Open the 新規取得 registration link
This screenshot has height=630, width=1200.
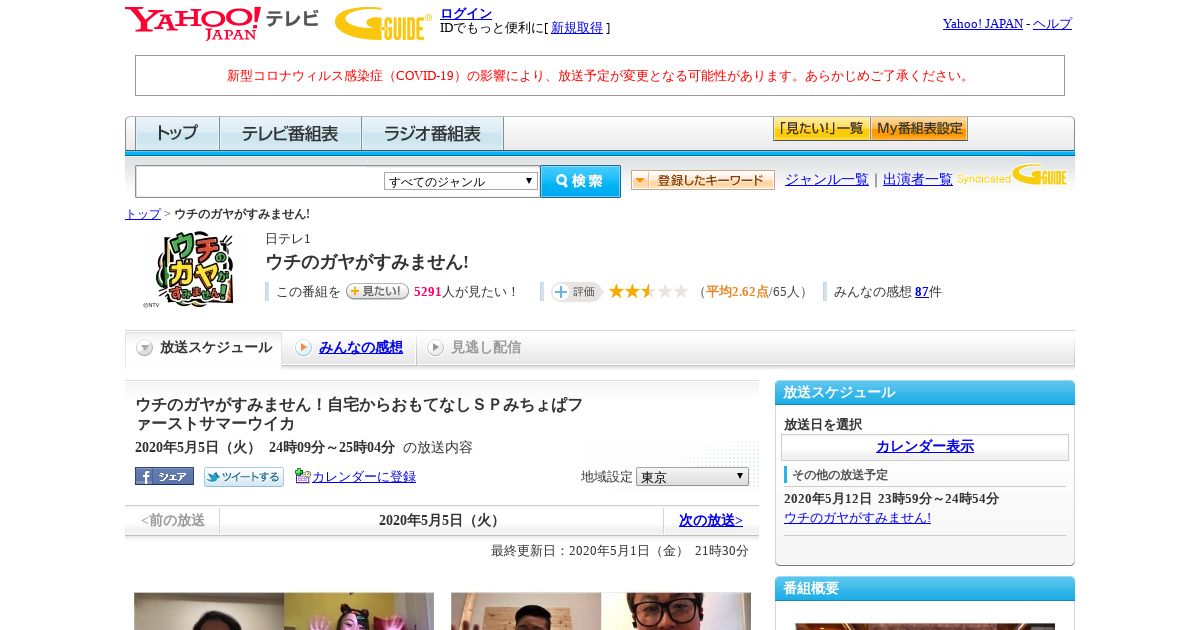pos(577,28)
